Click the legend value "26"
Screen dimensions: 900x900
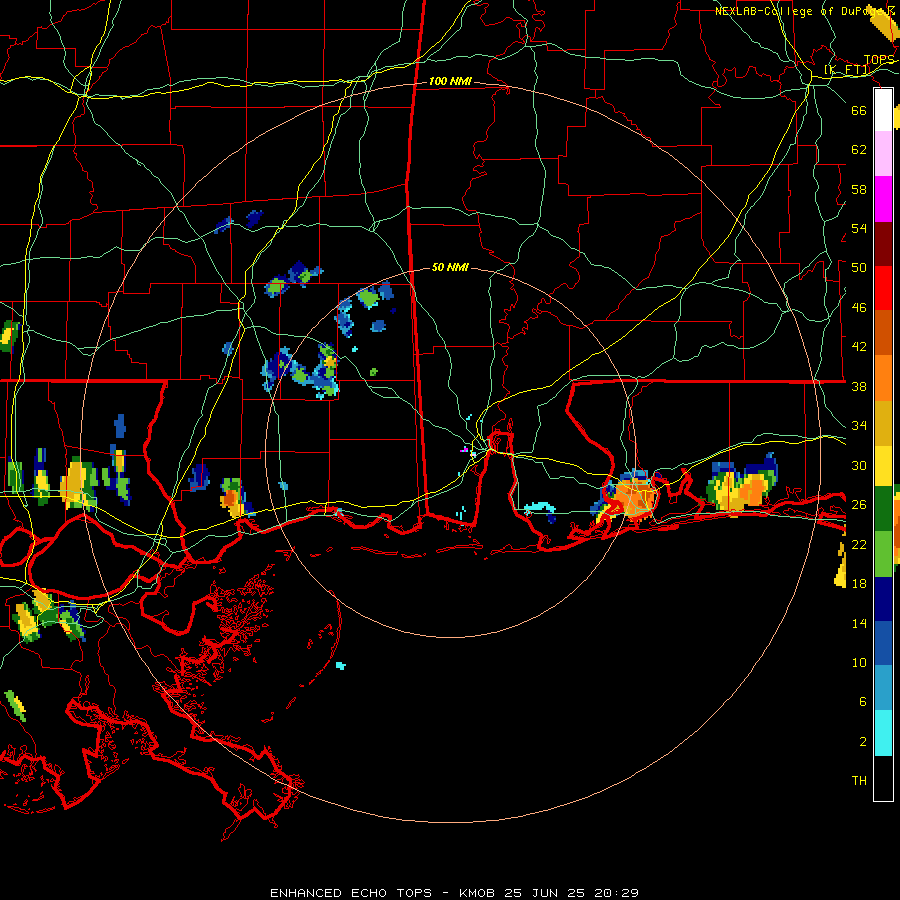(859, 505)
